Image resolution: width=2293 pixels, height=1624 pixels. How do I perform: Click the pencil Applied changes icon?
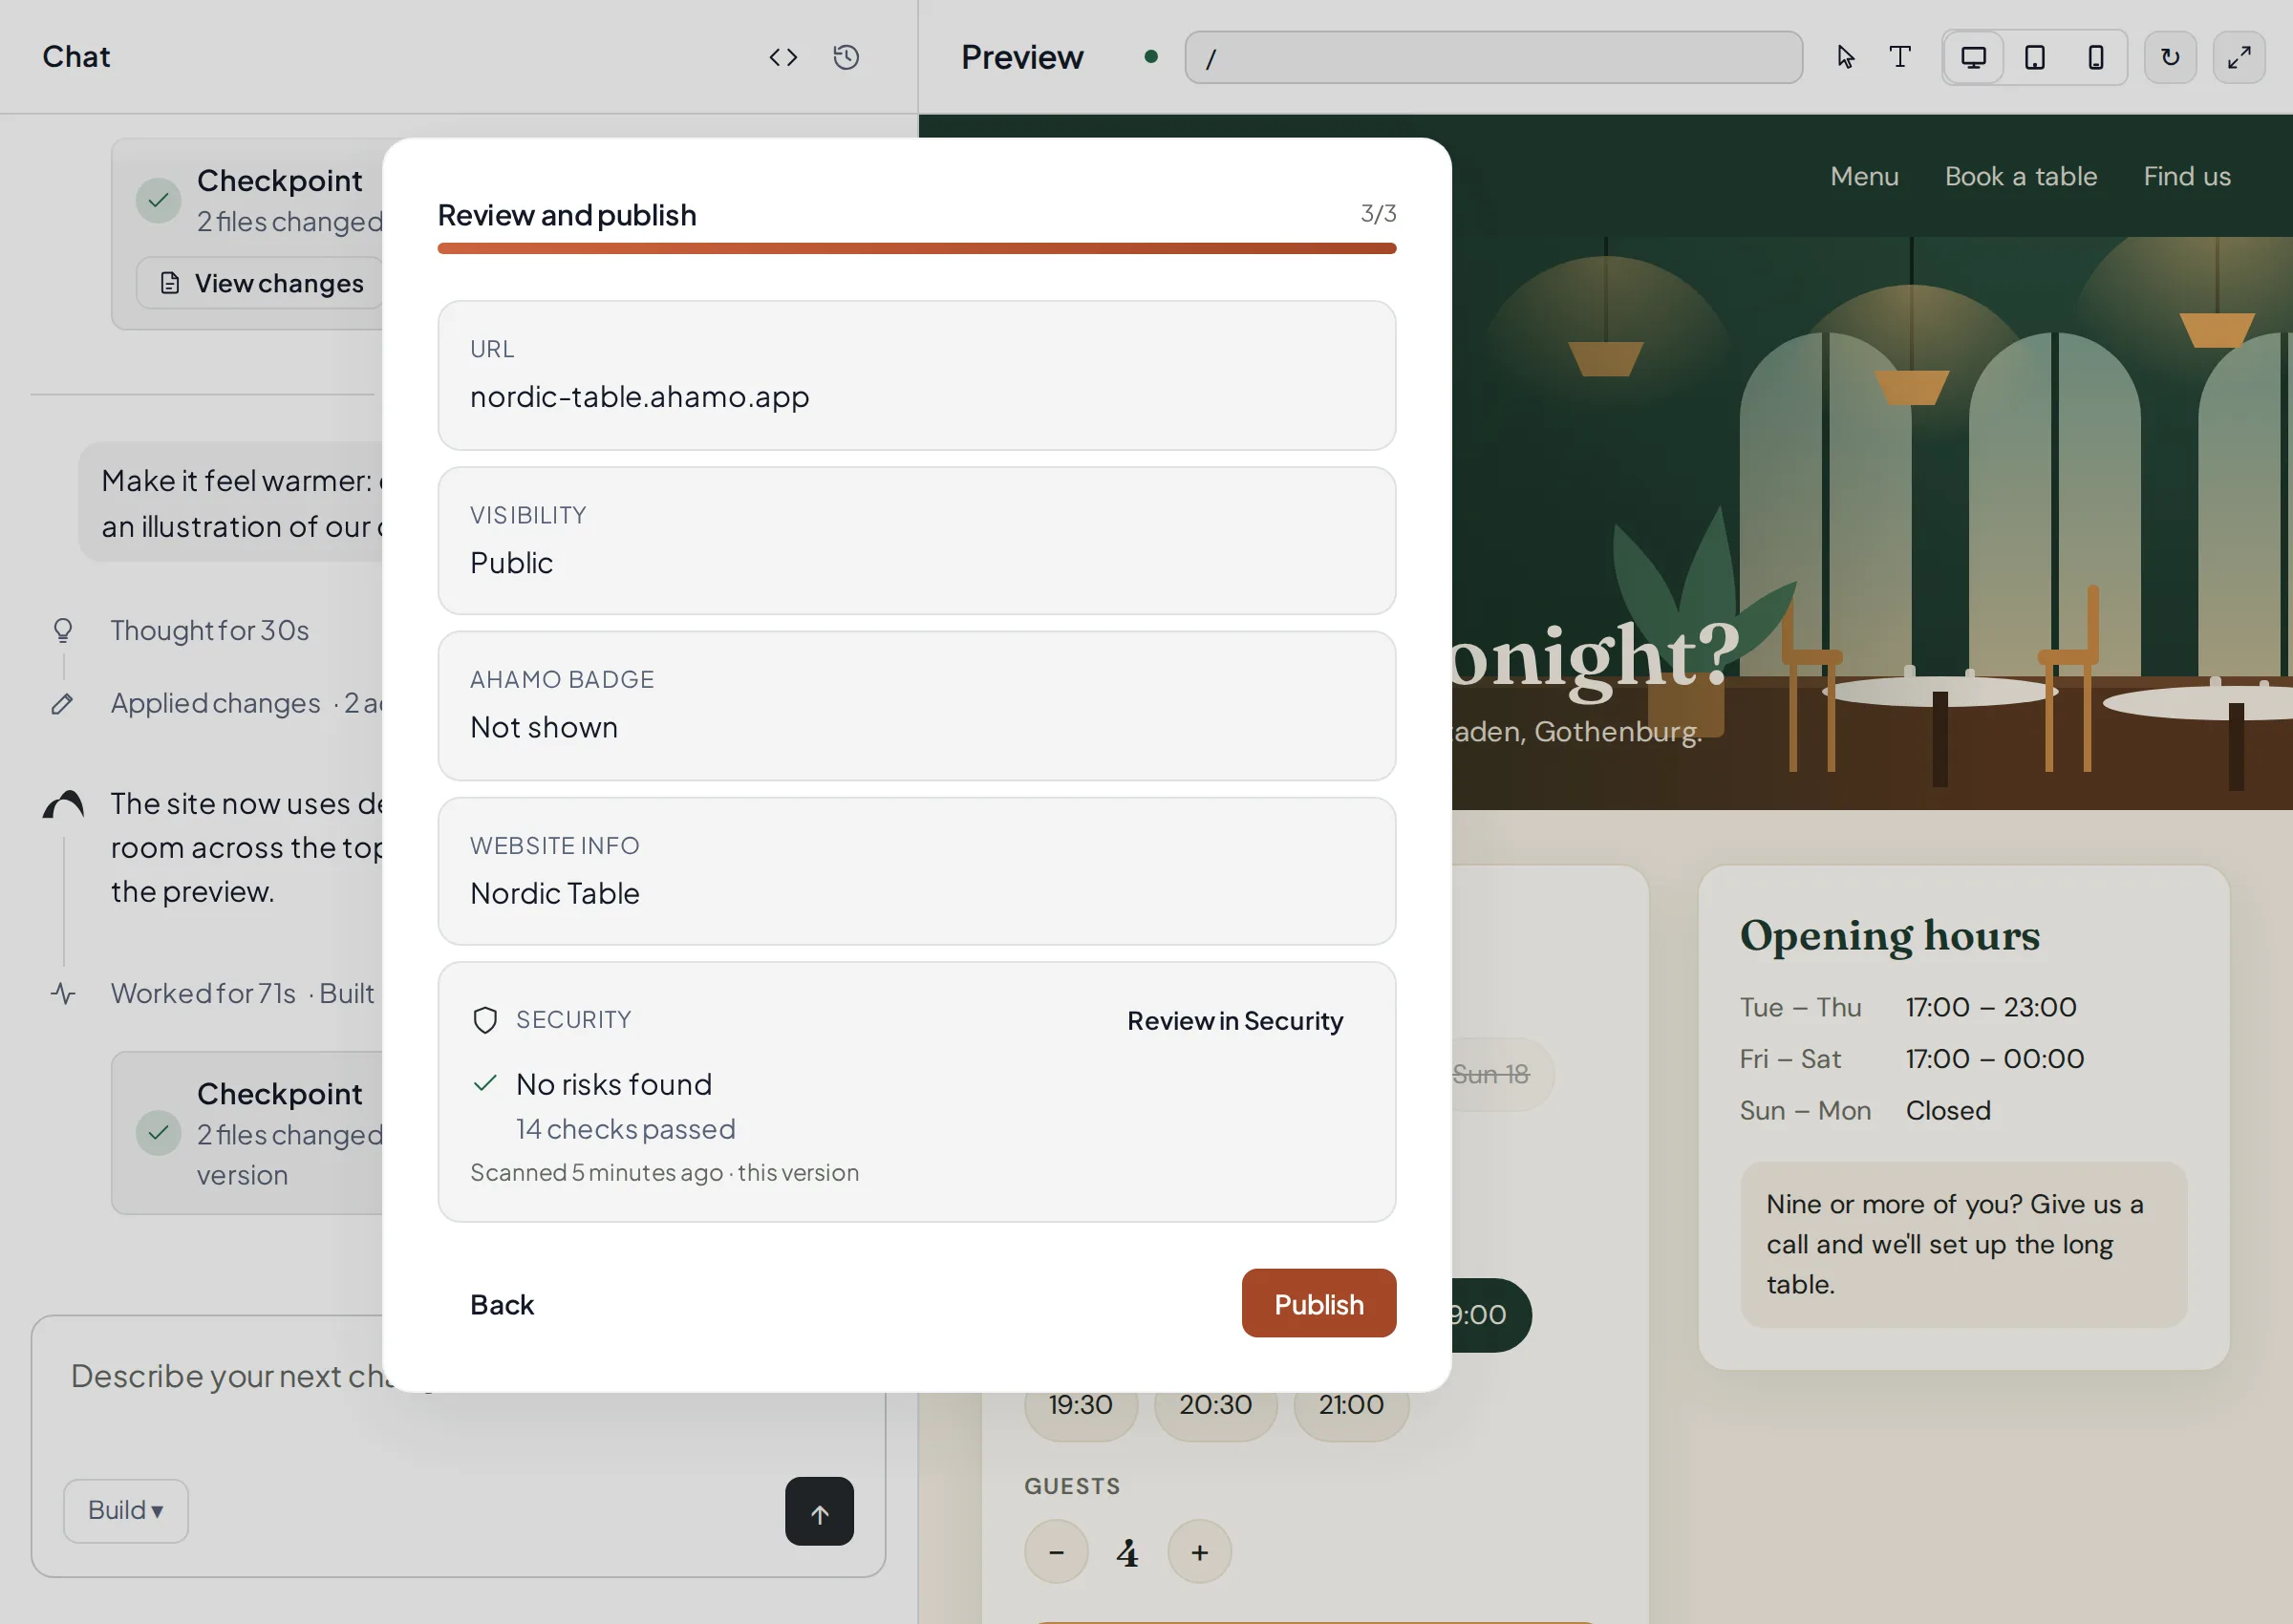pyautogui.click(x=62, y=704)
